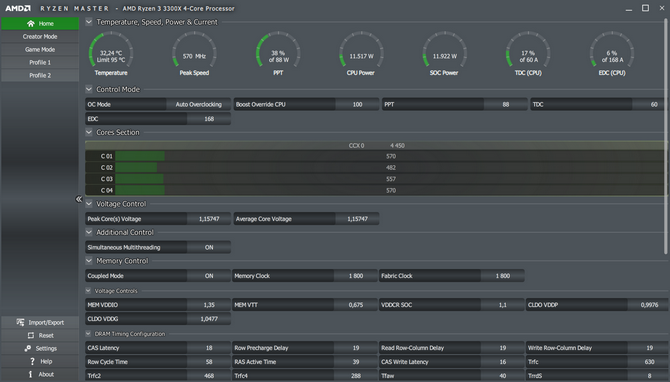Collapse the Control Mode section
Viewport: 670px width, 382px height.
pyautogui.click(x=89, y=89)
